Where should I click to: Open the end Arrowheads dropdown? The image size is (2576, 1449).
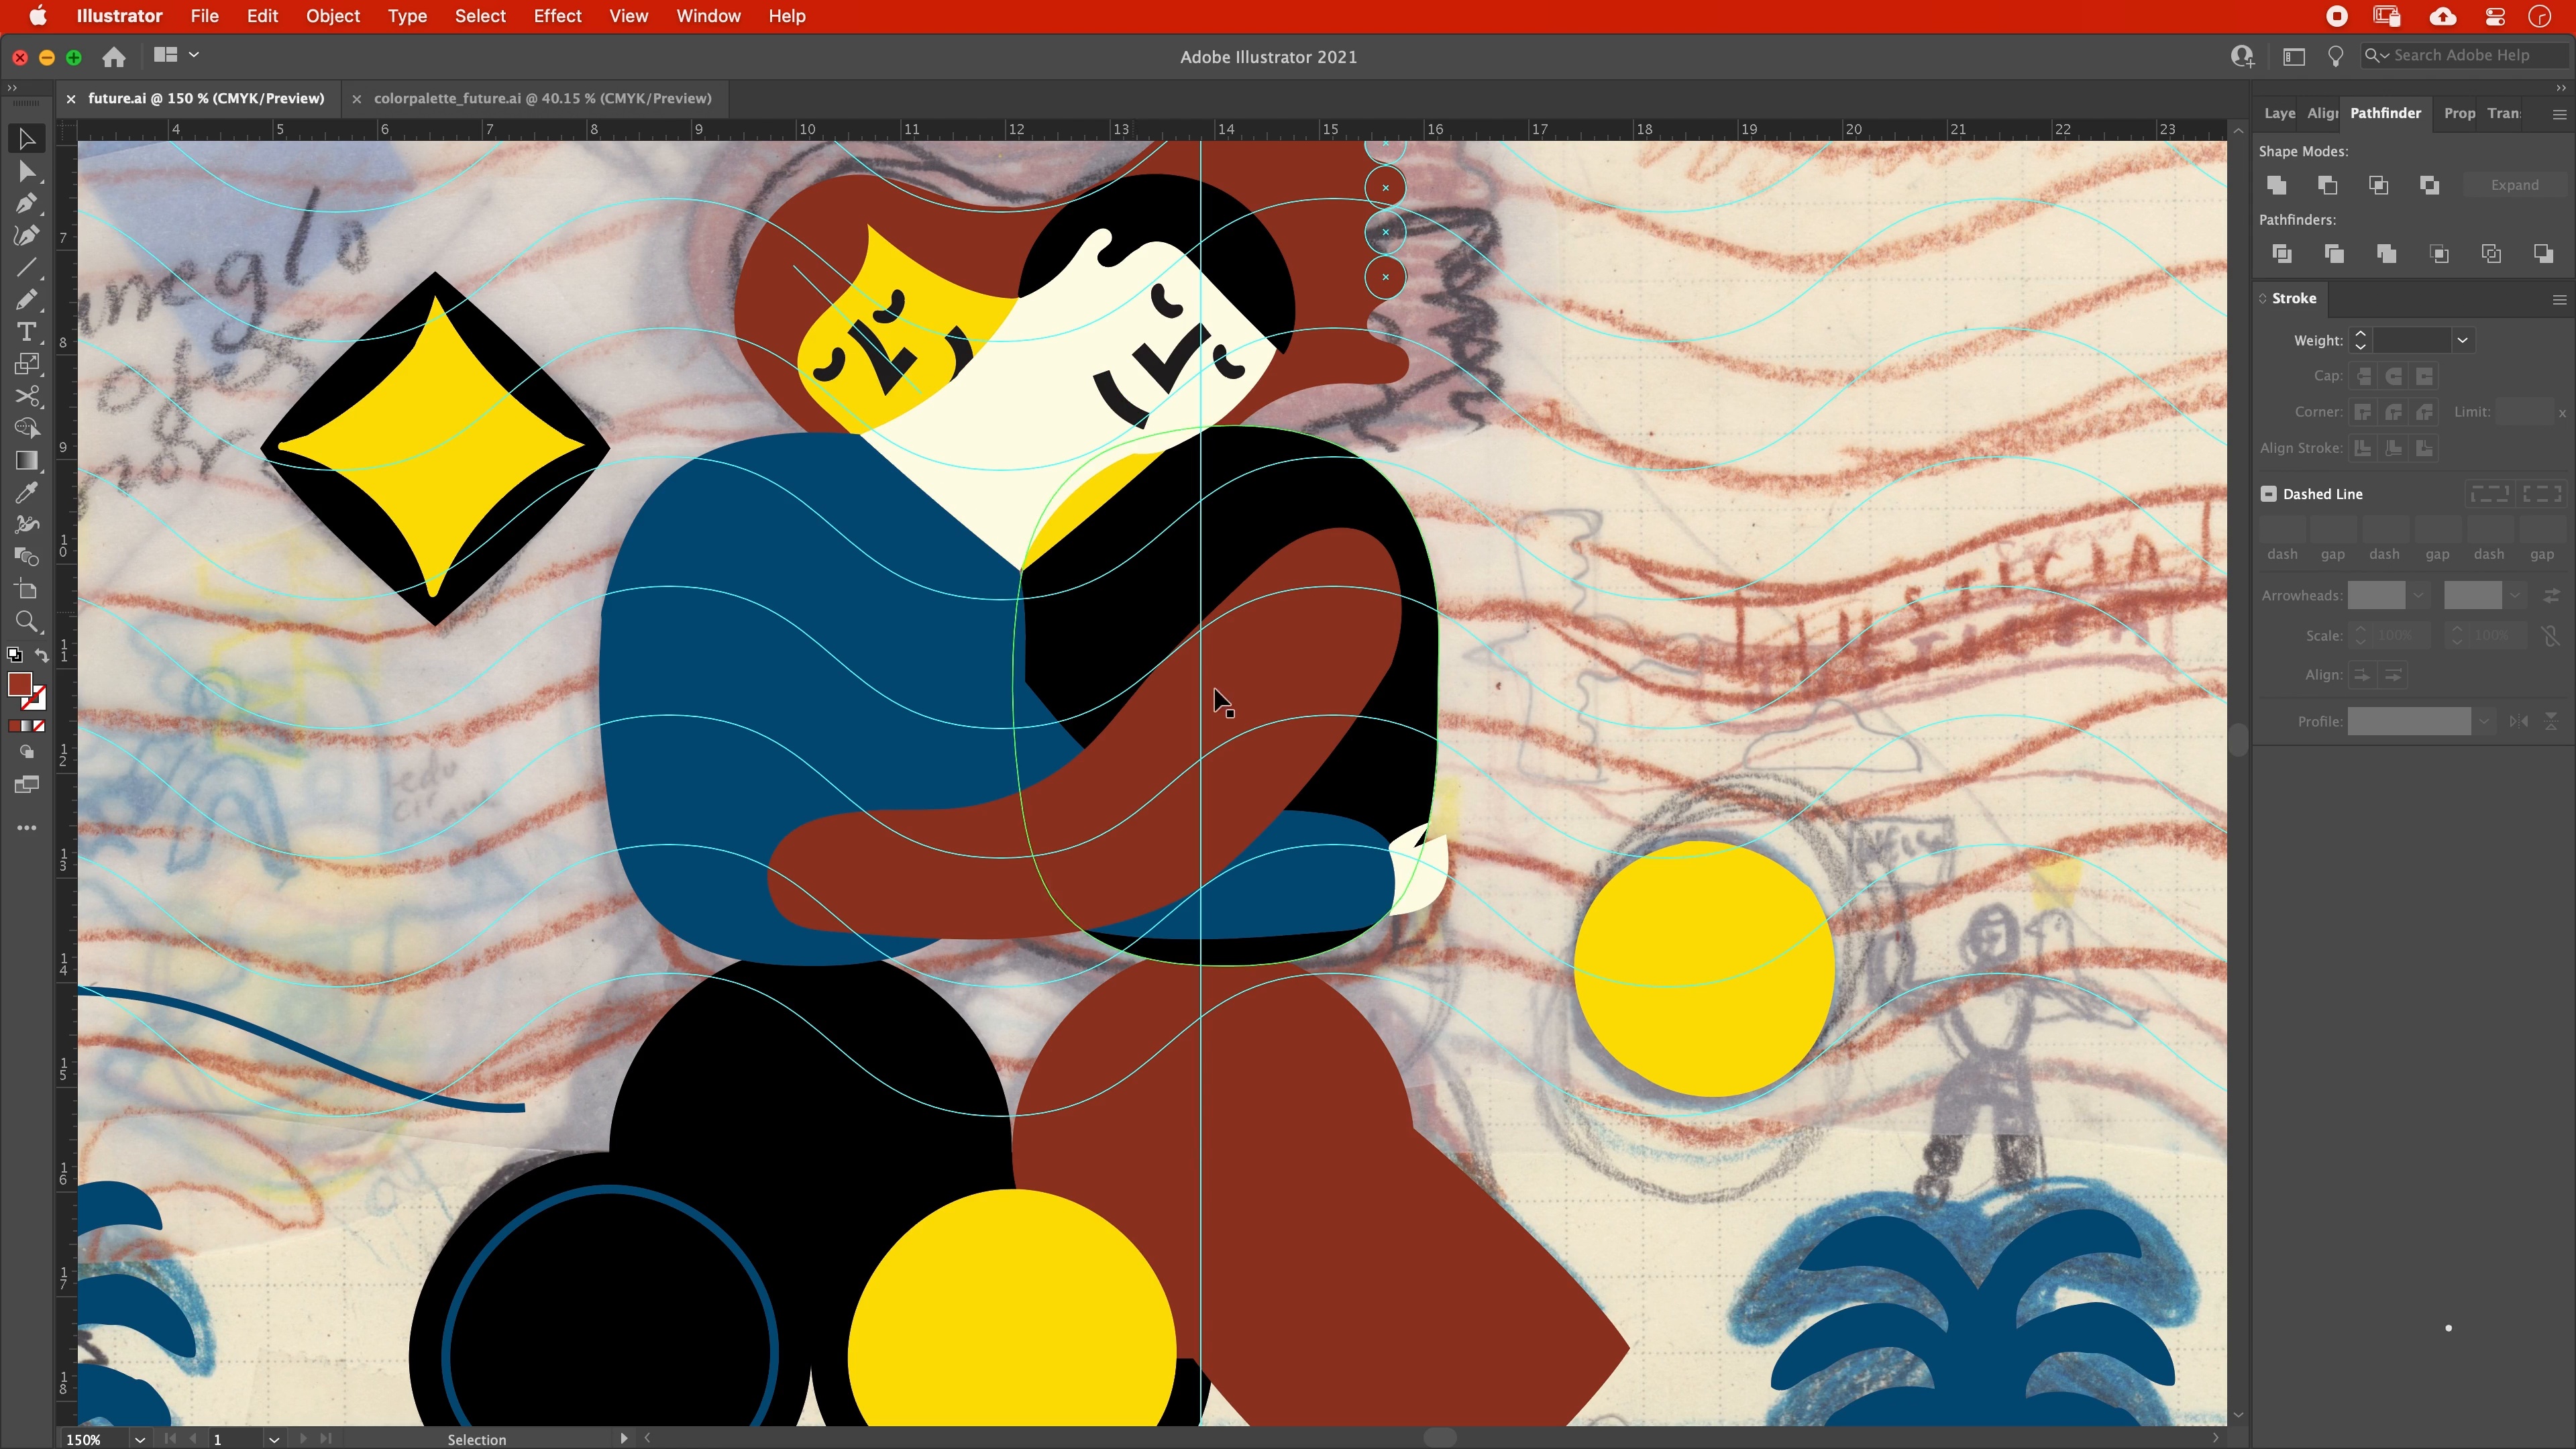click(x=2515, y=596)
